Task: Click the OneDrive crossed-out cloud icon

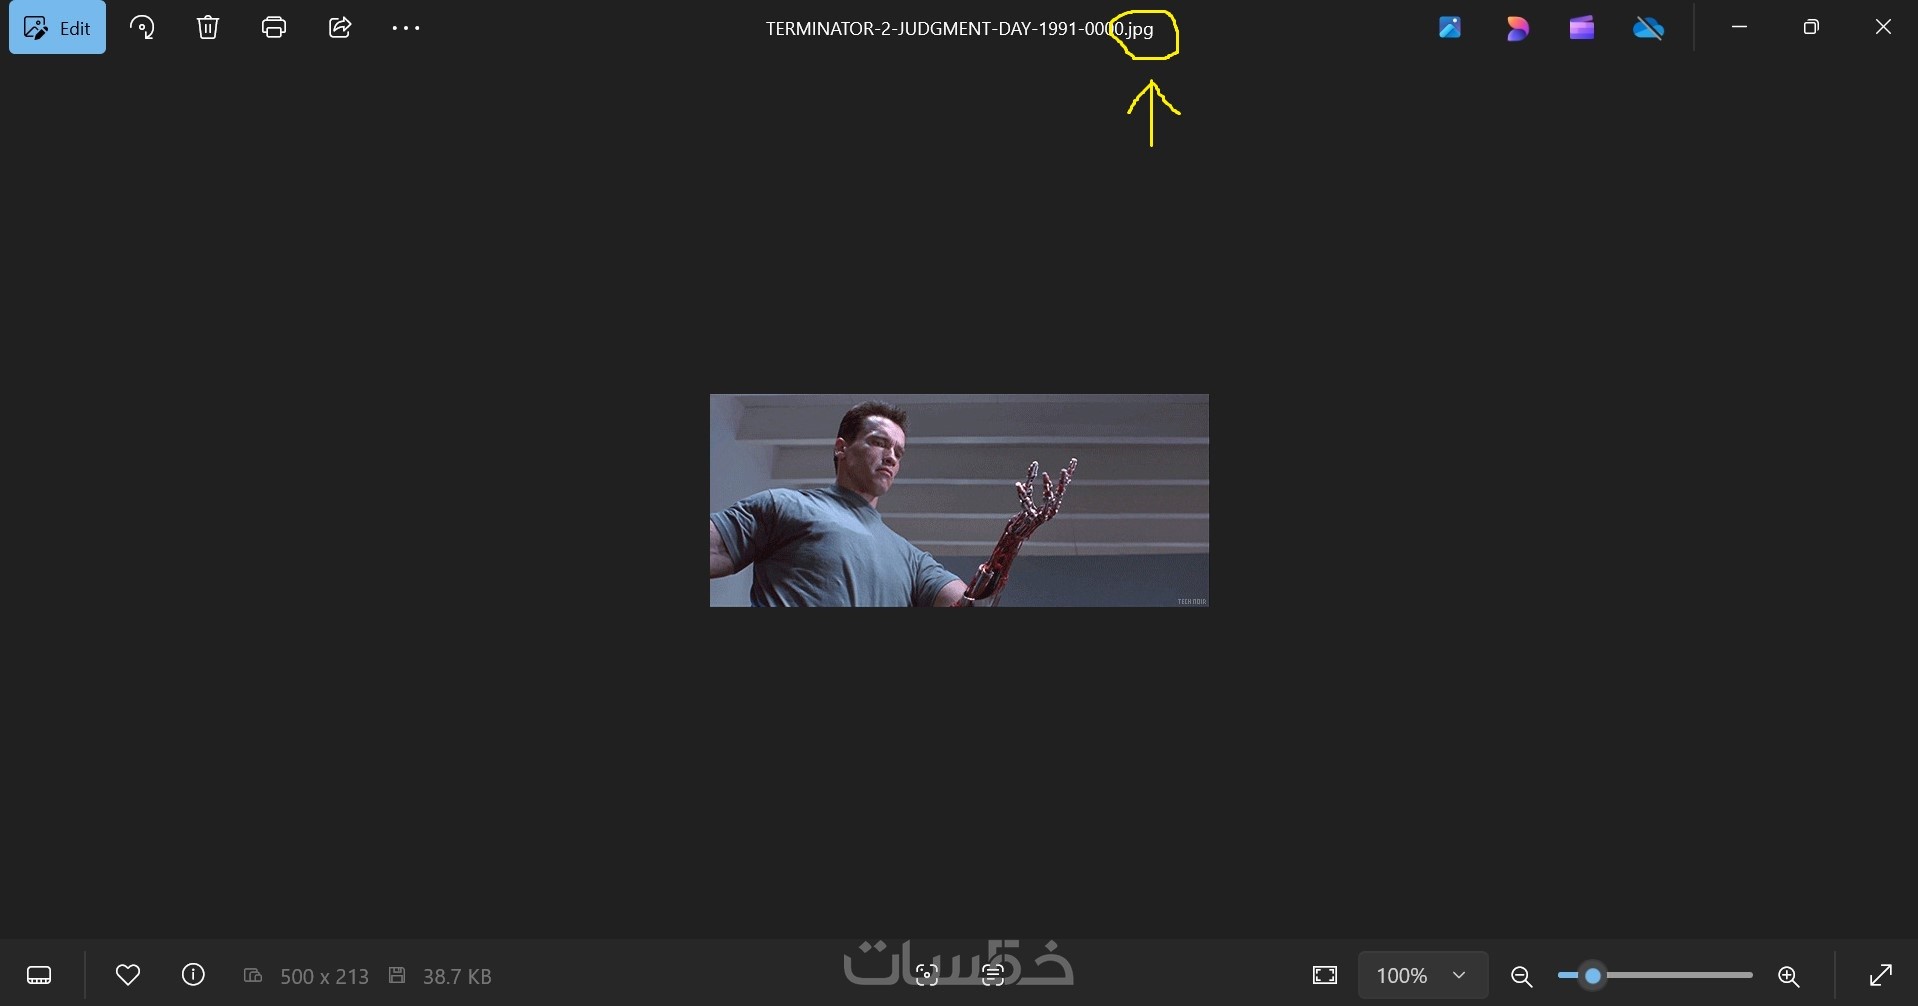Action: tap(1649, 28)
